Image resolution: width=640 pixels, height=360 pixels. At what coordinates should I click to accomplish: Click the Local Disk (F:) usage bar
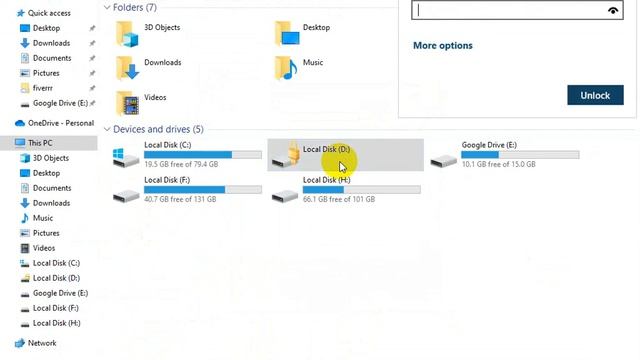click(203, 190)
